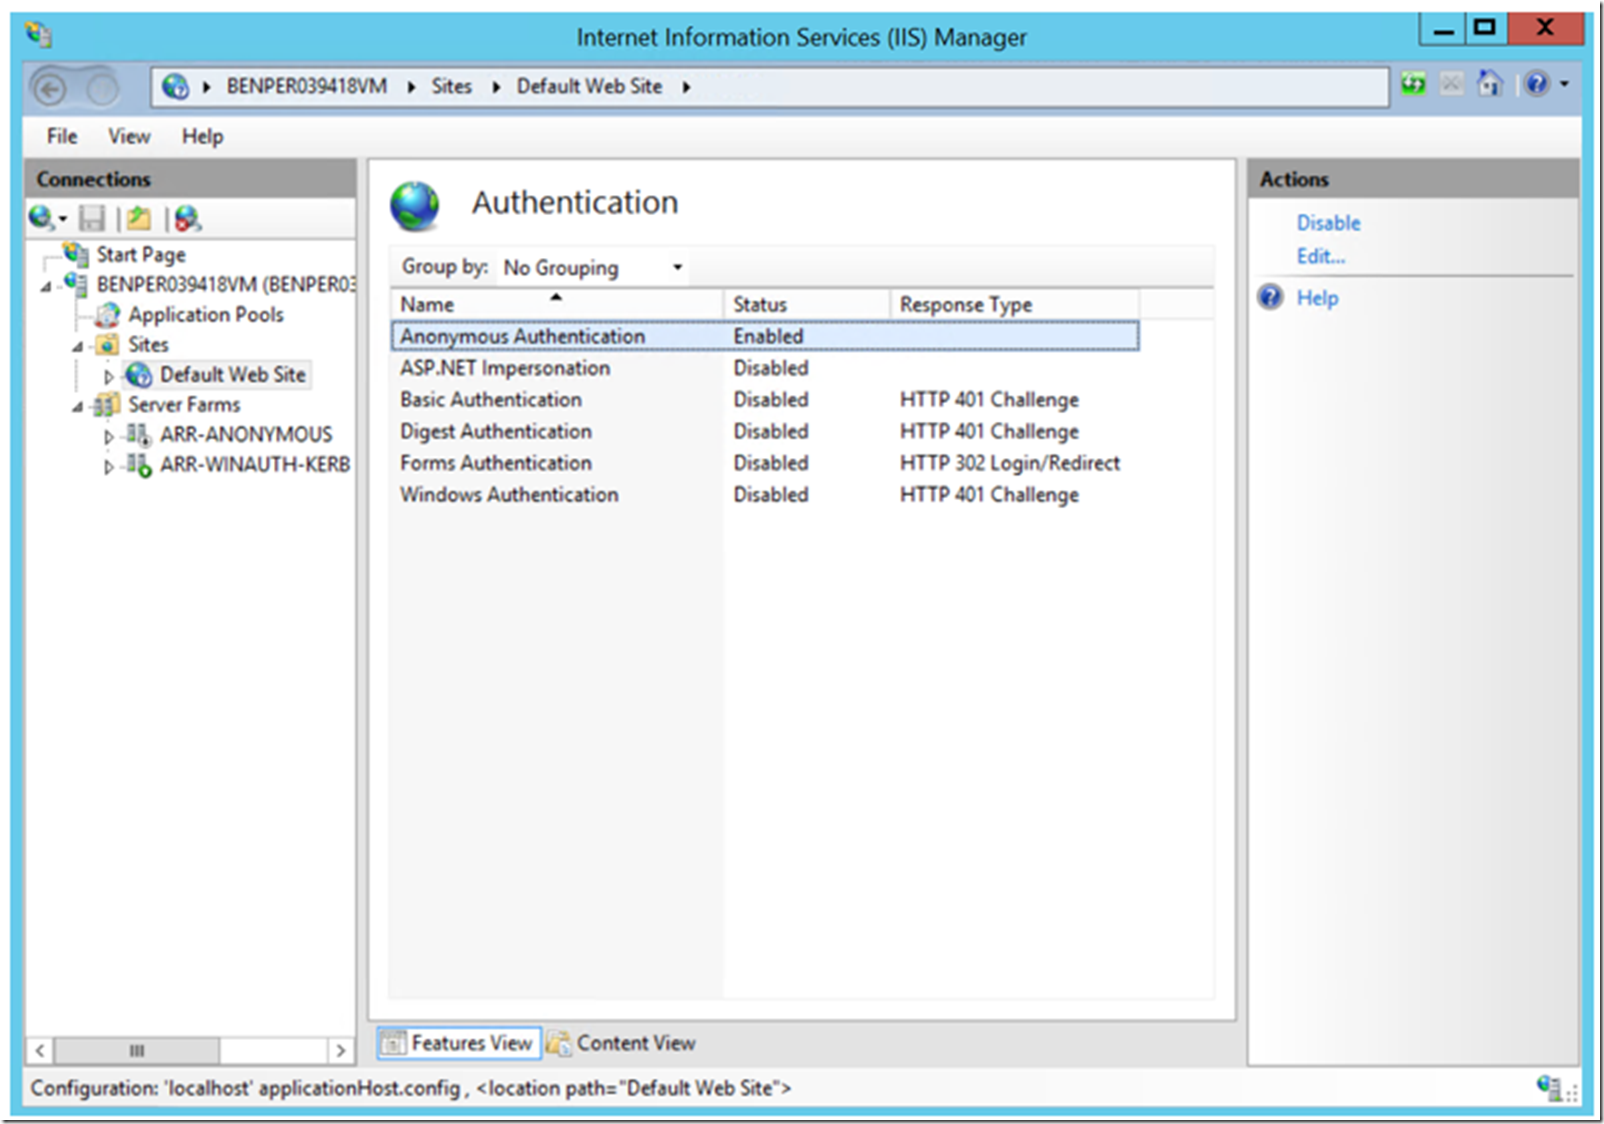Viewport: 1604px width, 1124px height.
Task: Open the Help menu in menu bar
Action: click(202, 136)
